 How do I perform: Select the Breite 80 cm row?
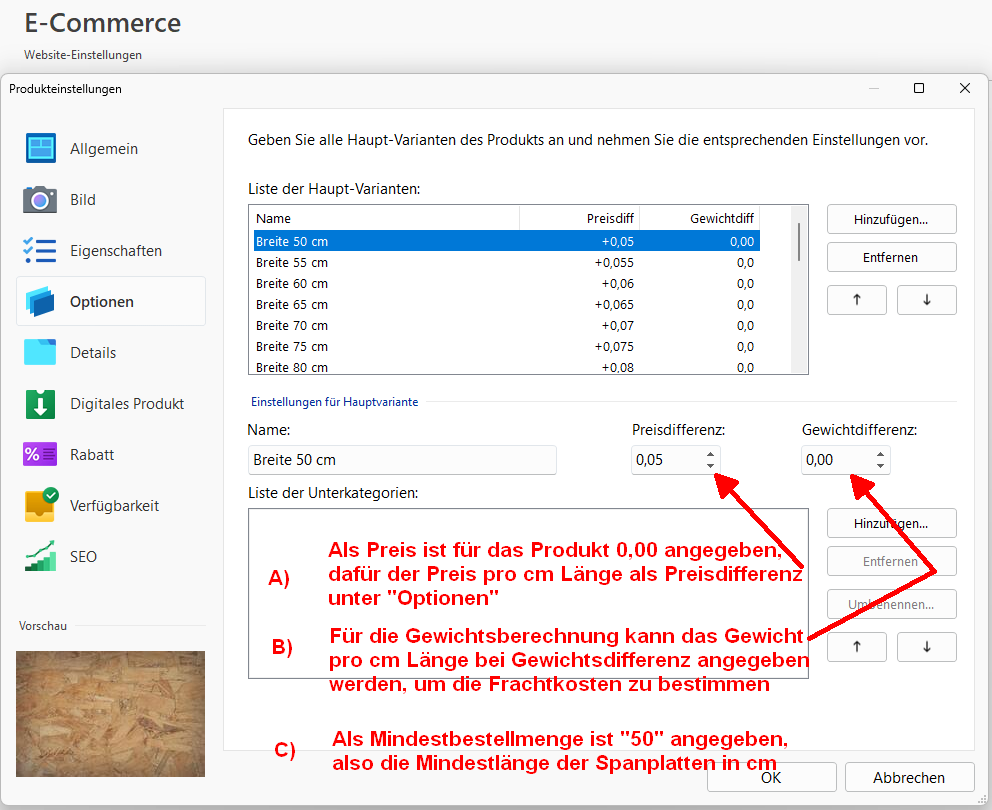pyautogui.click(x=506, y=366)
